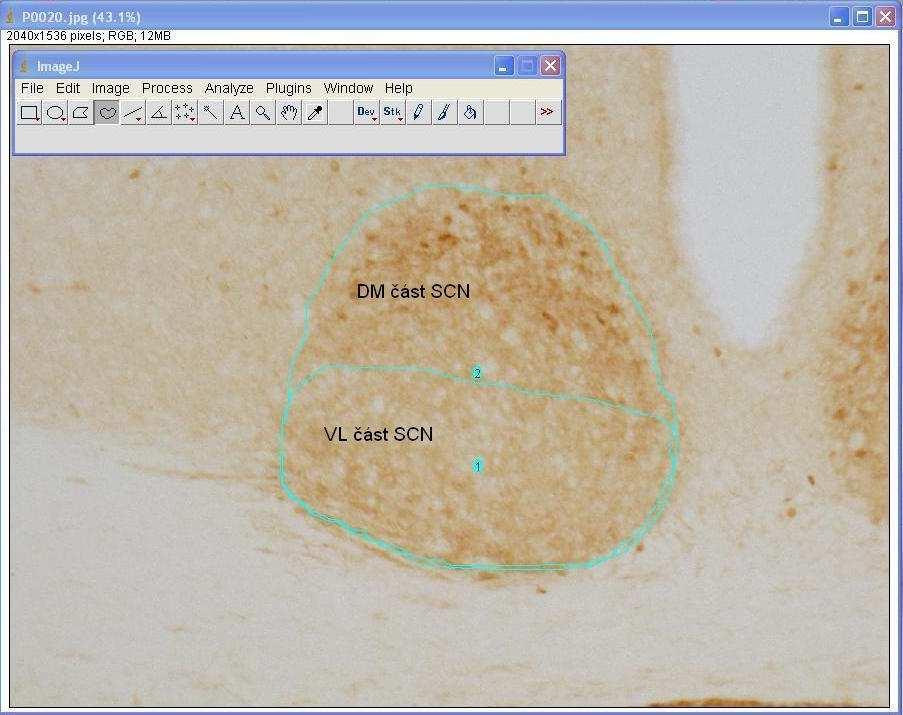The width and height of the screenshot is (903, 715).
Task: Select the Scrolling hand tool
Action: [289, 112]
